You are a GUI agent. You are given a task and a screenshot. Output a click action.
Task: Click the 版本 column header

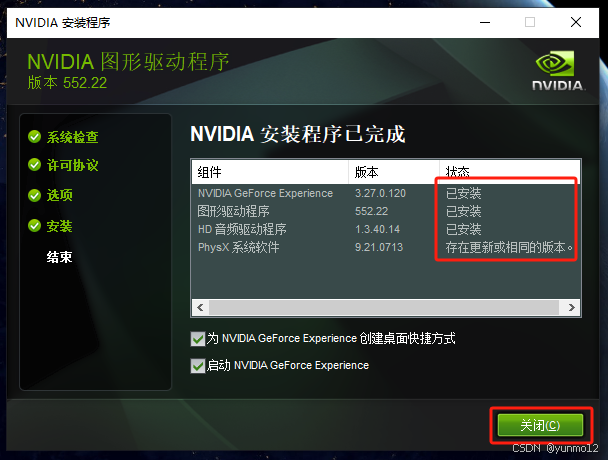tap(394, 172)
